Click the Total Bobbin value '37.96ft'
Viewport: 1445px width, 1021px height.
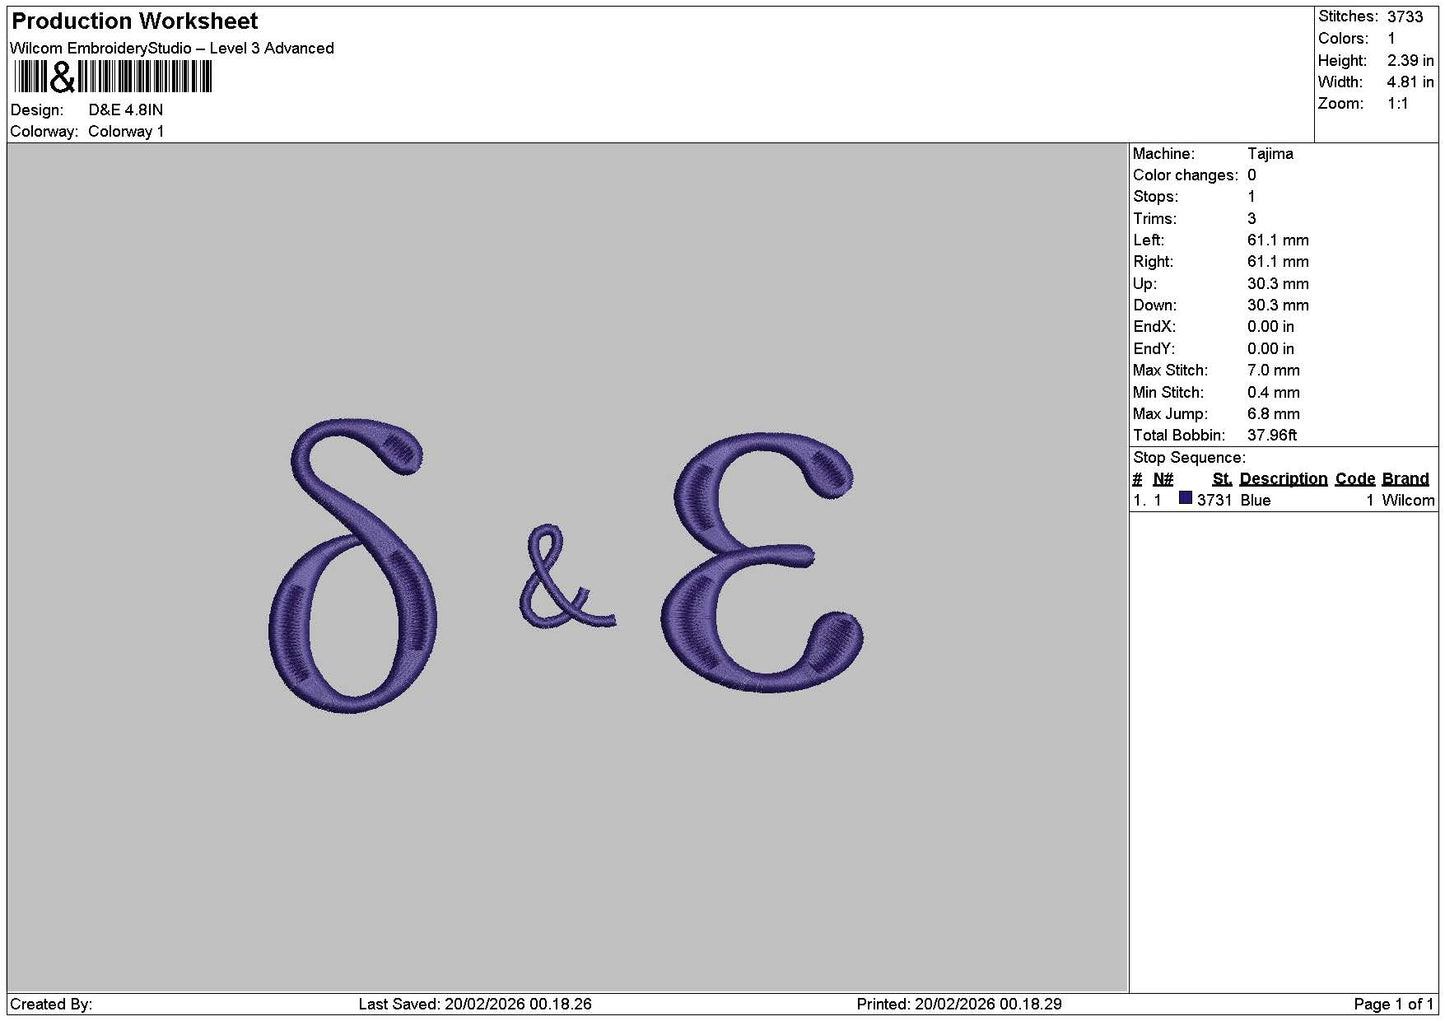1272,436
